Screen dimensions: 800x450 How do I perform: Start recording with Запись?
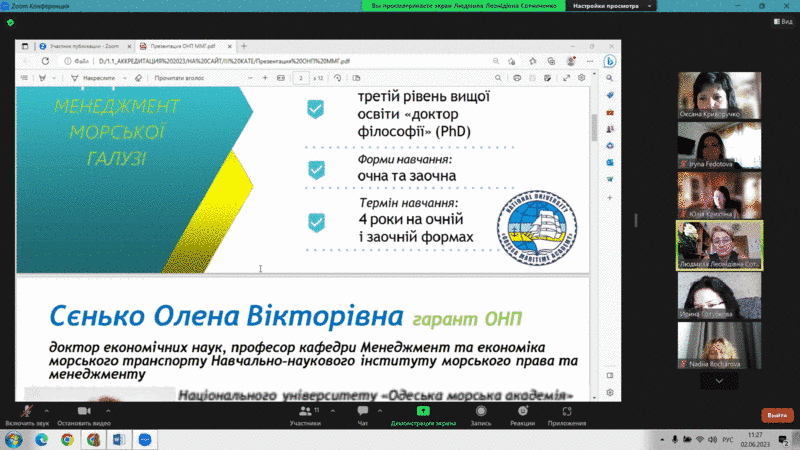[x=480, y=415]
